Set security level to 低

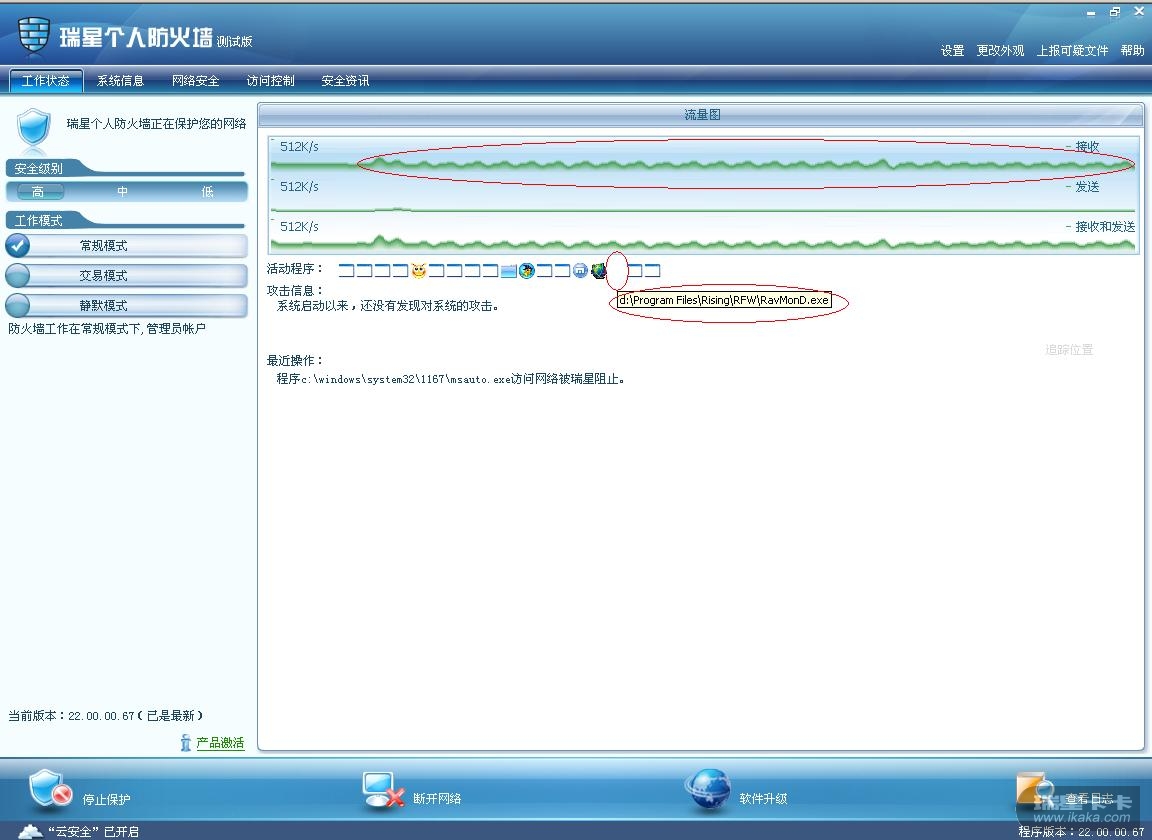(208, 192)
